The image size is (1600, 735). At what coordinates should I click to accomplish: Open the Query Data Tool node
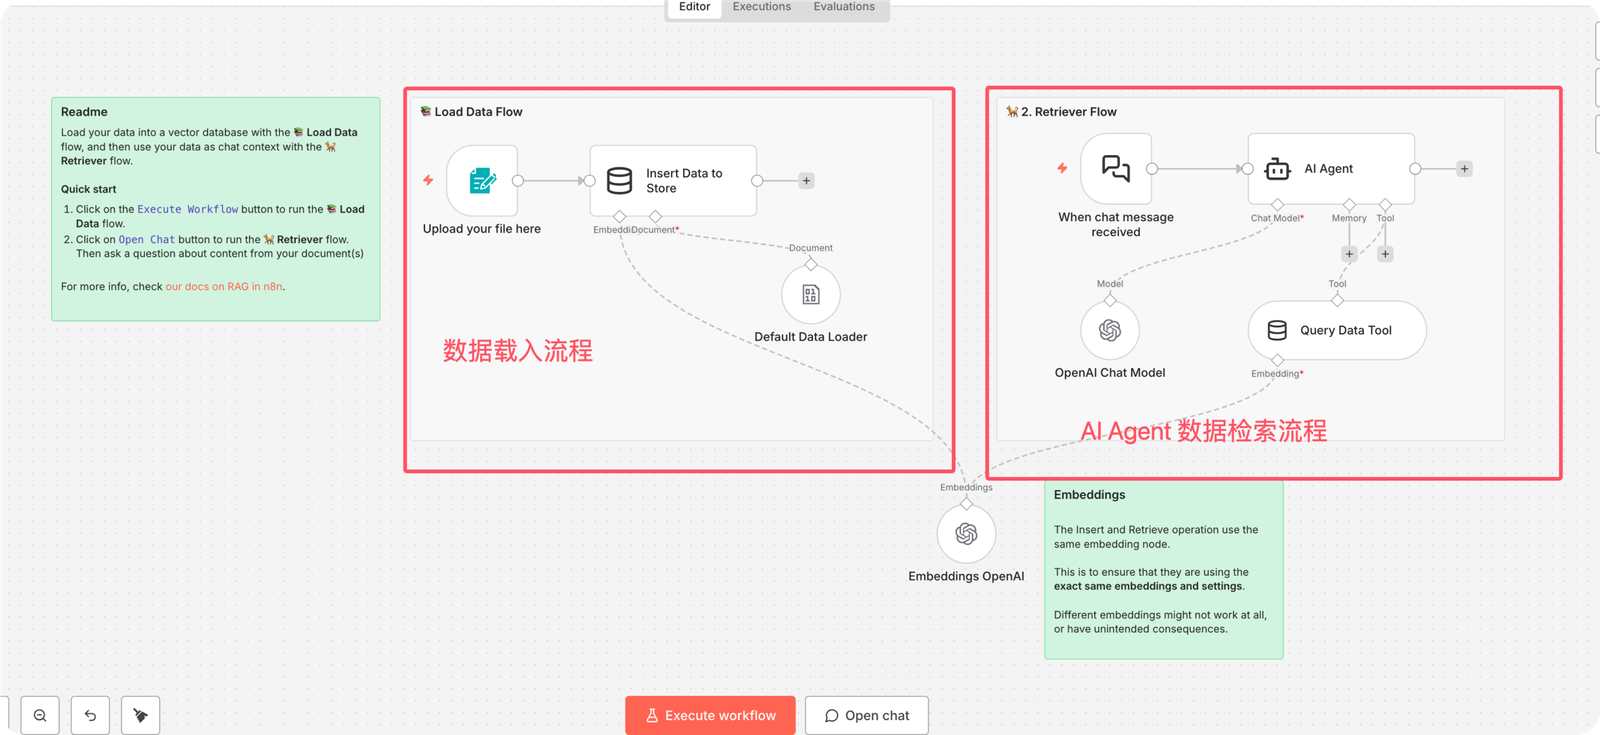pyautogui.click(x=1336, y=331)
